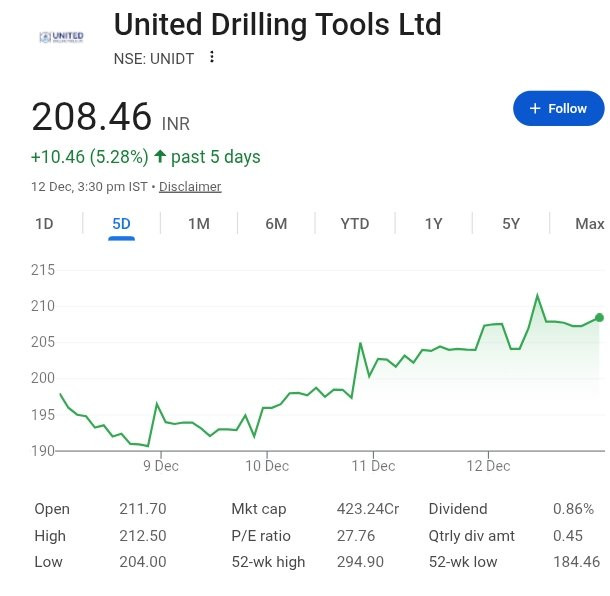Click the High label in the stats table

(50, 536)
